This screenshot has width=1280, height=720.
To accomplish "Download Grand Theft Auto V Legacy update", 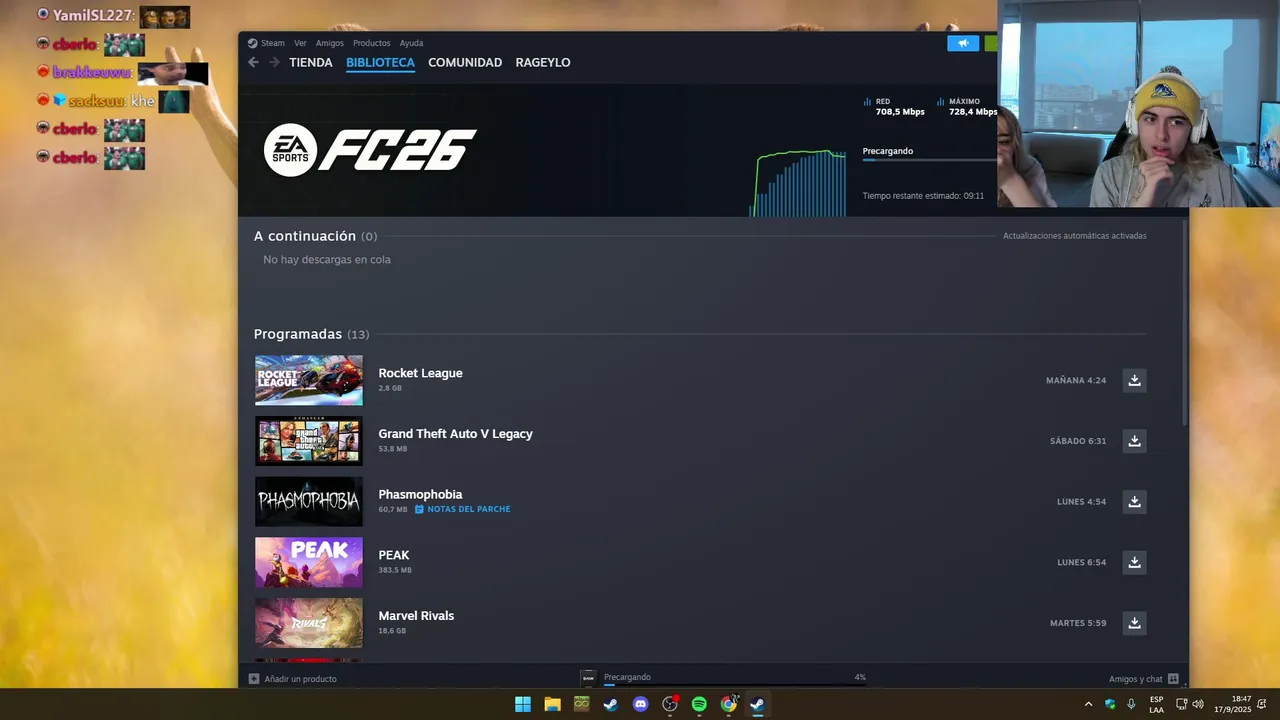I will click(1134, 441).
